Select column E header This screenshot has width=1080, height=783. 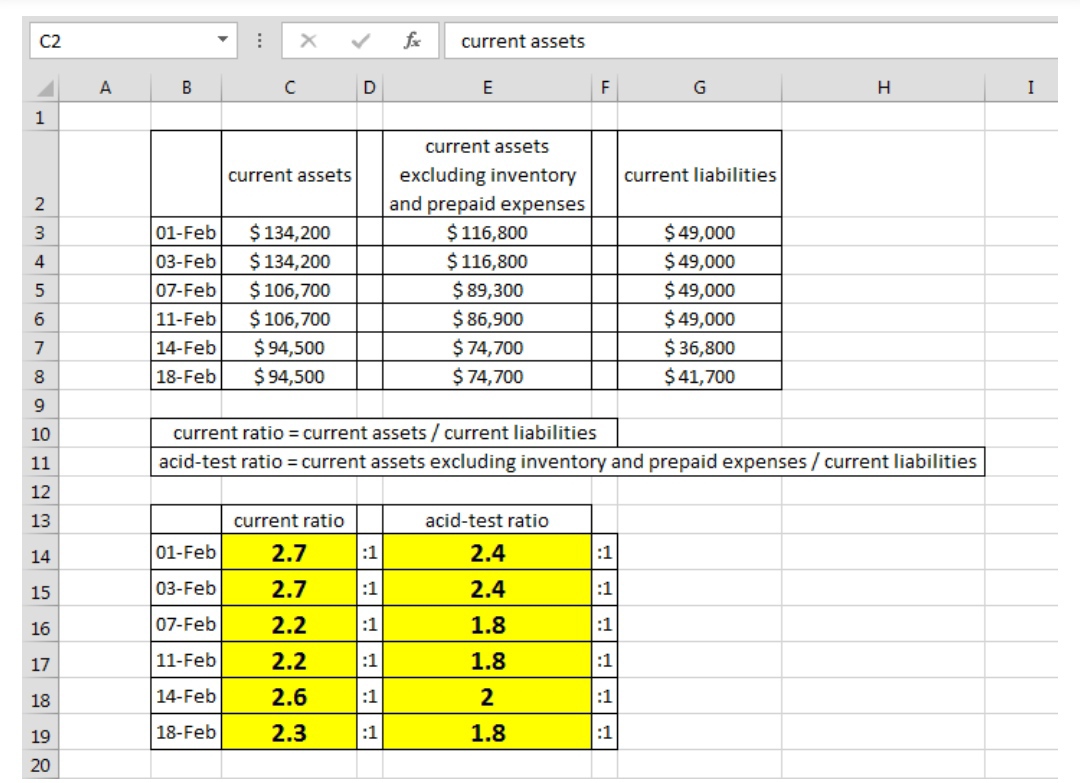[487, 88]
